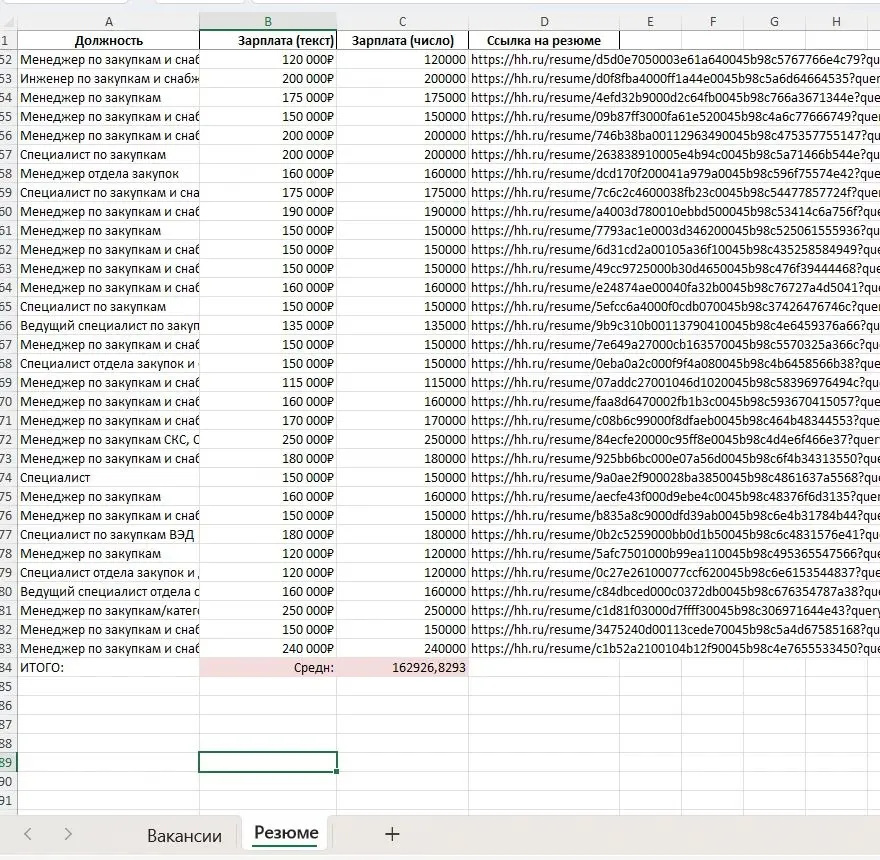
Task: Add a new sheet with the plus button
Action: pyautogui.click(x=392, y=834)
